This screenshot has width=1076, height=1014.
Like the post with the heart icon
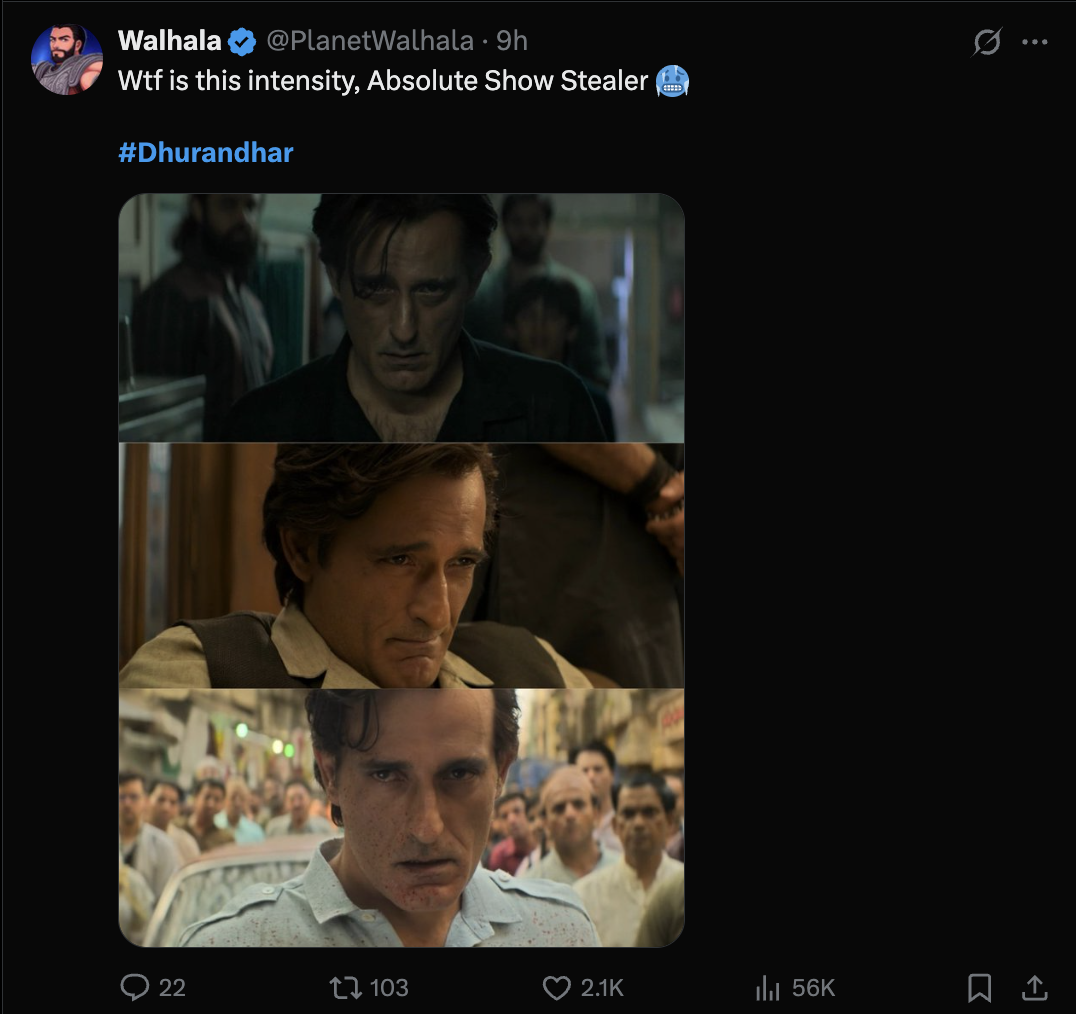pyautogui.click(x=556, y=988)
